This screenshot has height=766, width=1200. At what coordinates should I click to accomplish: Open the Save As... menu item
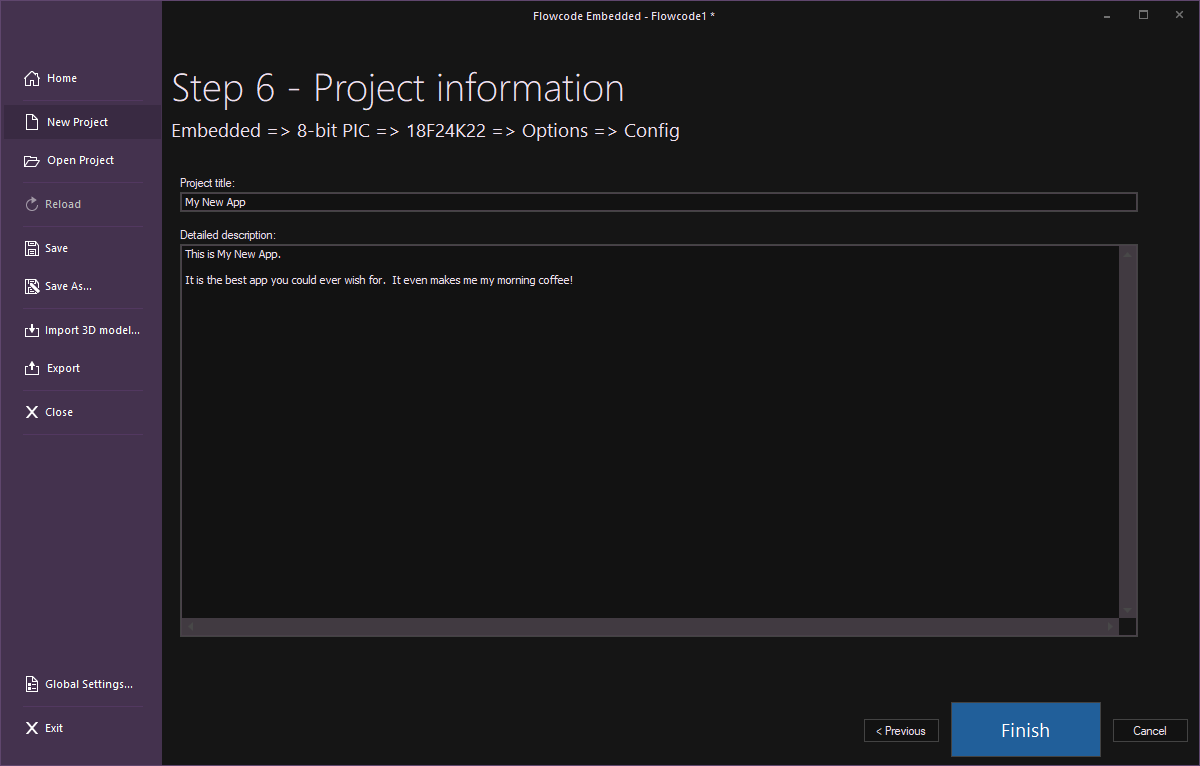click(68, 286)
